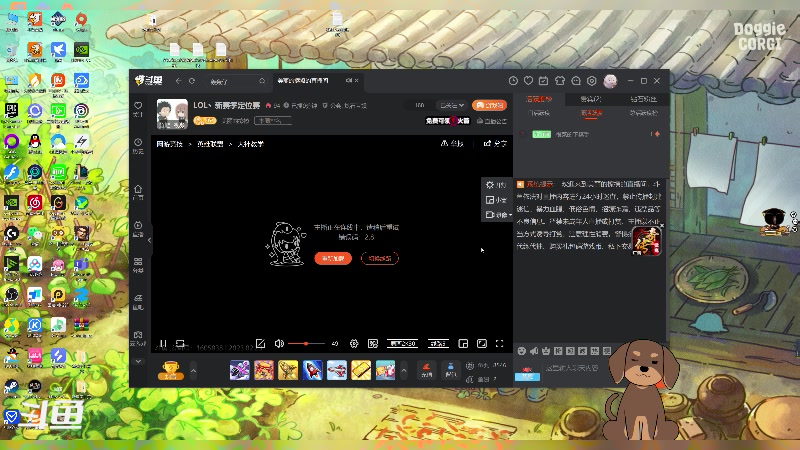Go back using the Douyu back arrow
The width and height of the screenshot is (800, 450).
click(x=178, y=81)
